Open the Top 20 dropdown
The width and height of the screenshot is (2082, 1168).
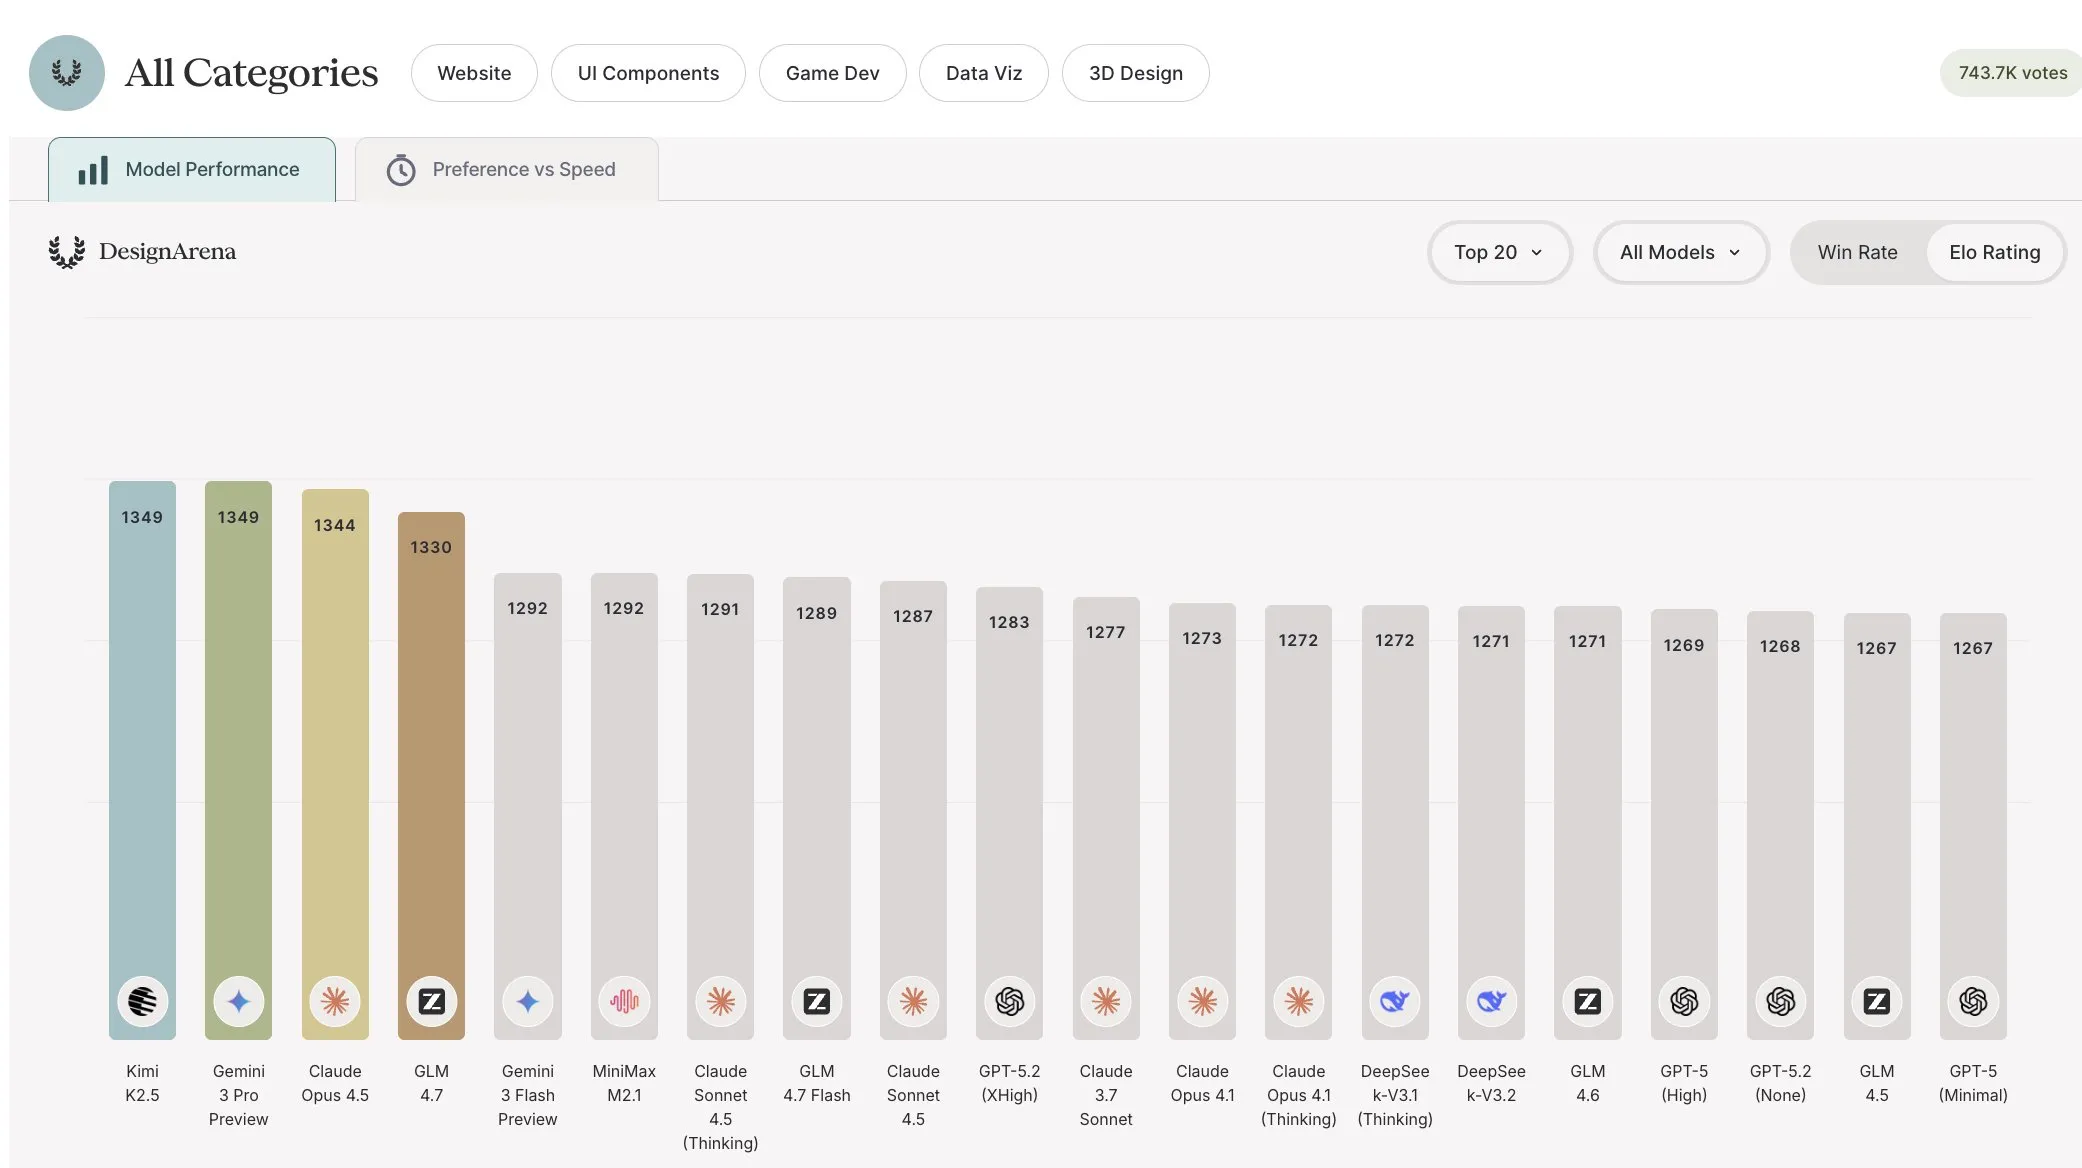(x=1499, y=252)
